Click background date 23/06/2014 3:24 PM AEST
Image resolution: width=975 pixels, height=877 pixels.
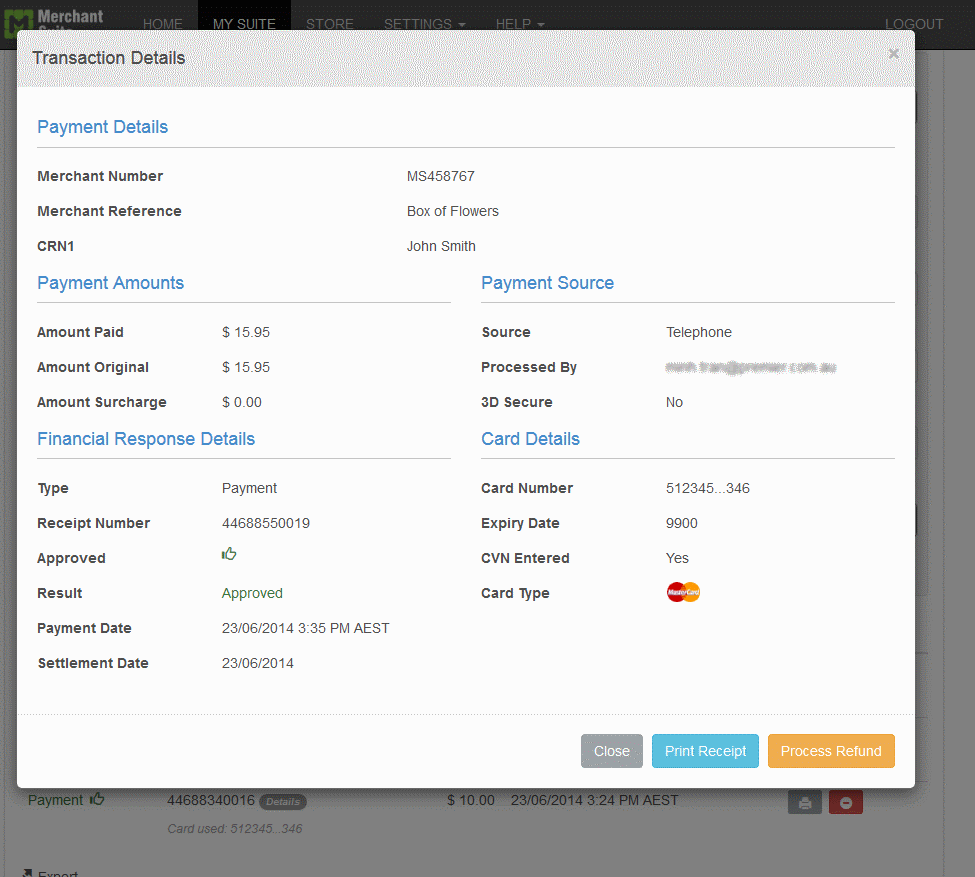tap(594, 800)
